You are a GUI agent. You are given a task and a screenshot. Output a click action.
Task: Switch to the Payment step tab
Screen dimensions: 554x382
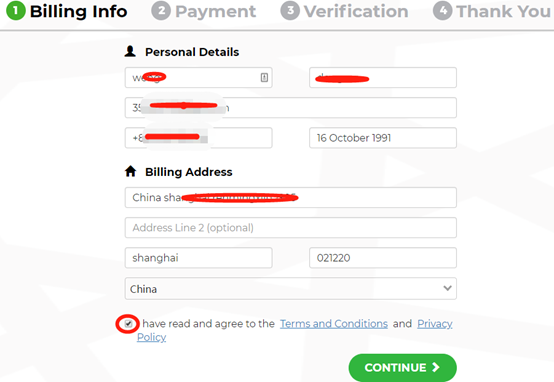[x=204, y=11]
